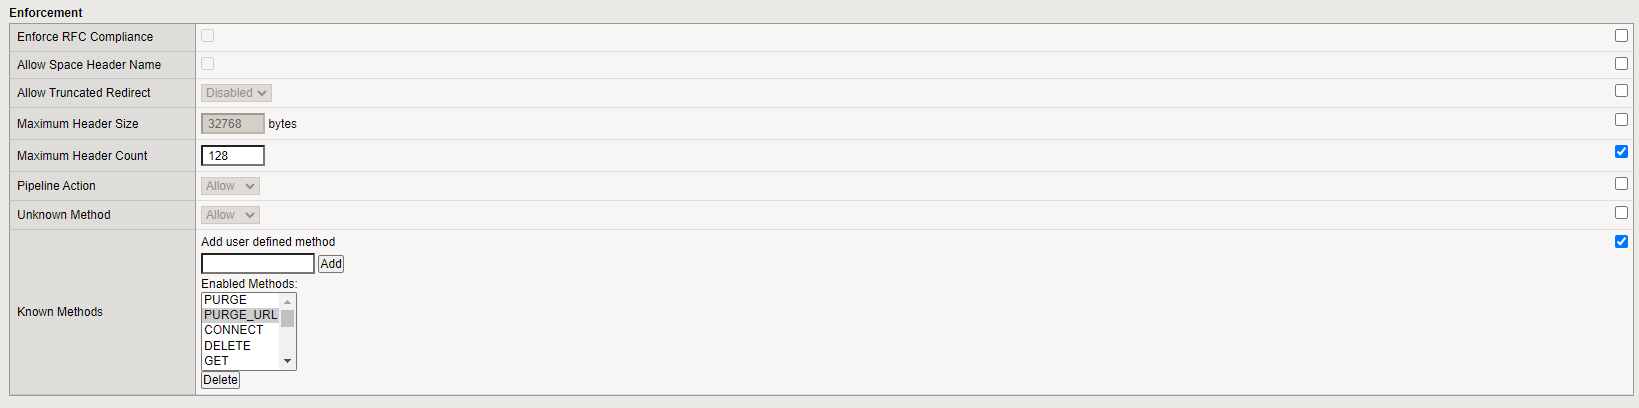
Task: Enable custom checkbox on Unknown Method row
Action: pos(1621,213)
